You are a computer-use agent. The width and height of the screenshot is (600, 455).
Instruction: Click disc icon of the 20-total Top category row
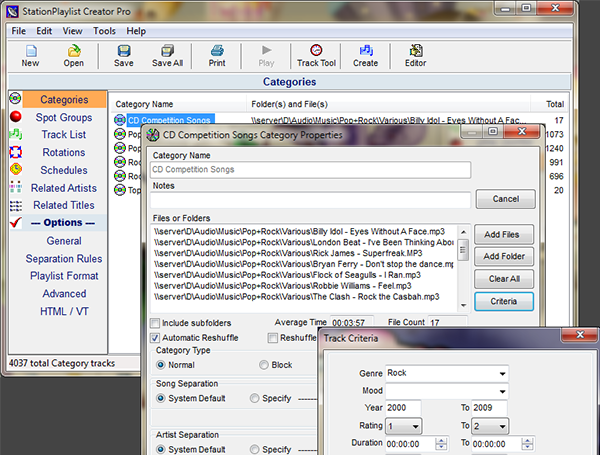(120, 190)
